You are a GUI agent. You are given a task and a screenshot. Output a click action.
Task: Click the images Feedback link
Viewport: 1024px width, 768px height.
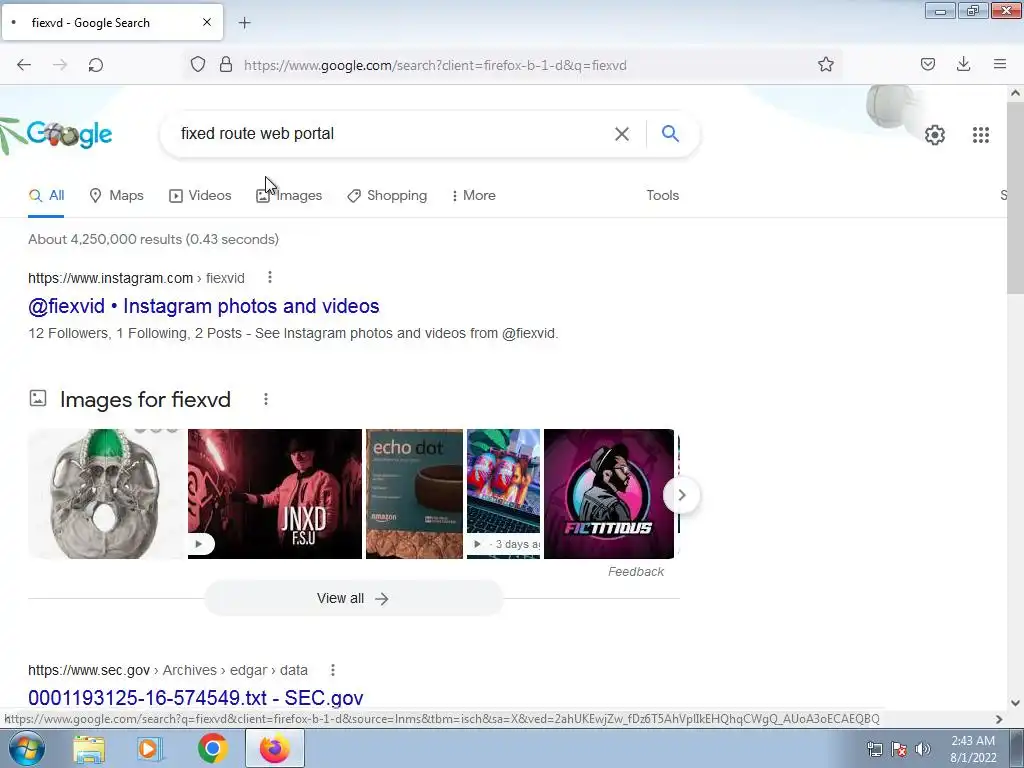(635, 571)
